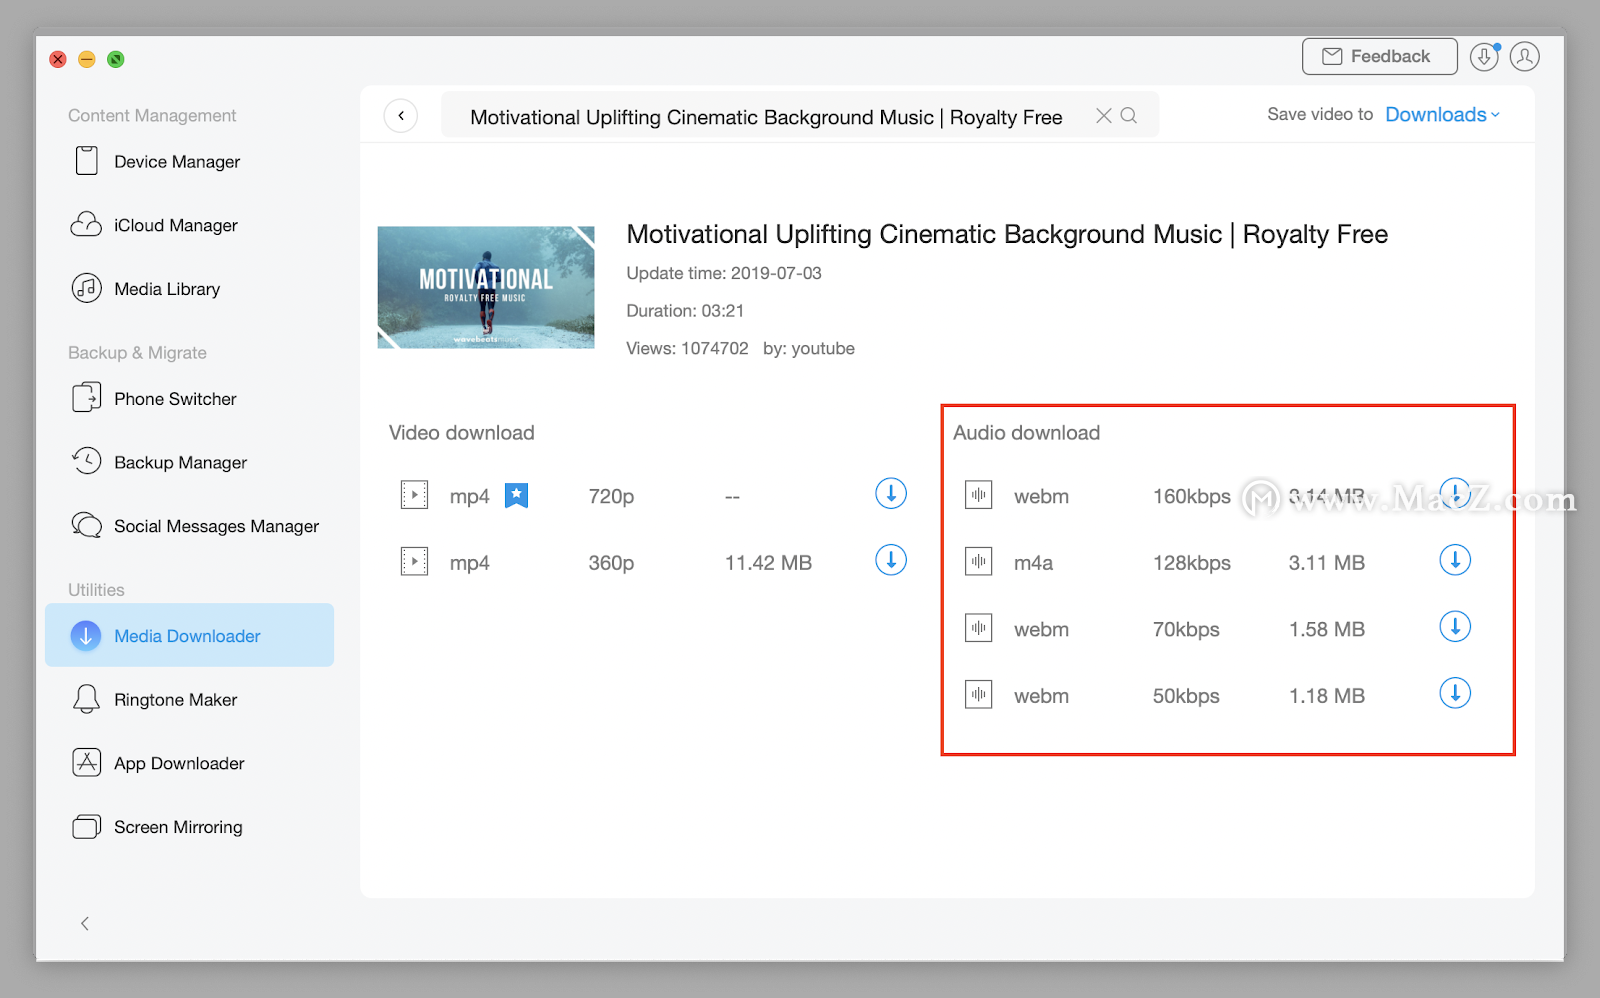
Task: Download the webm 160kbps audio
Action: [x=1455, y=493]
